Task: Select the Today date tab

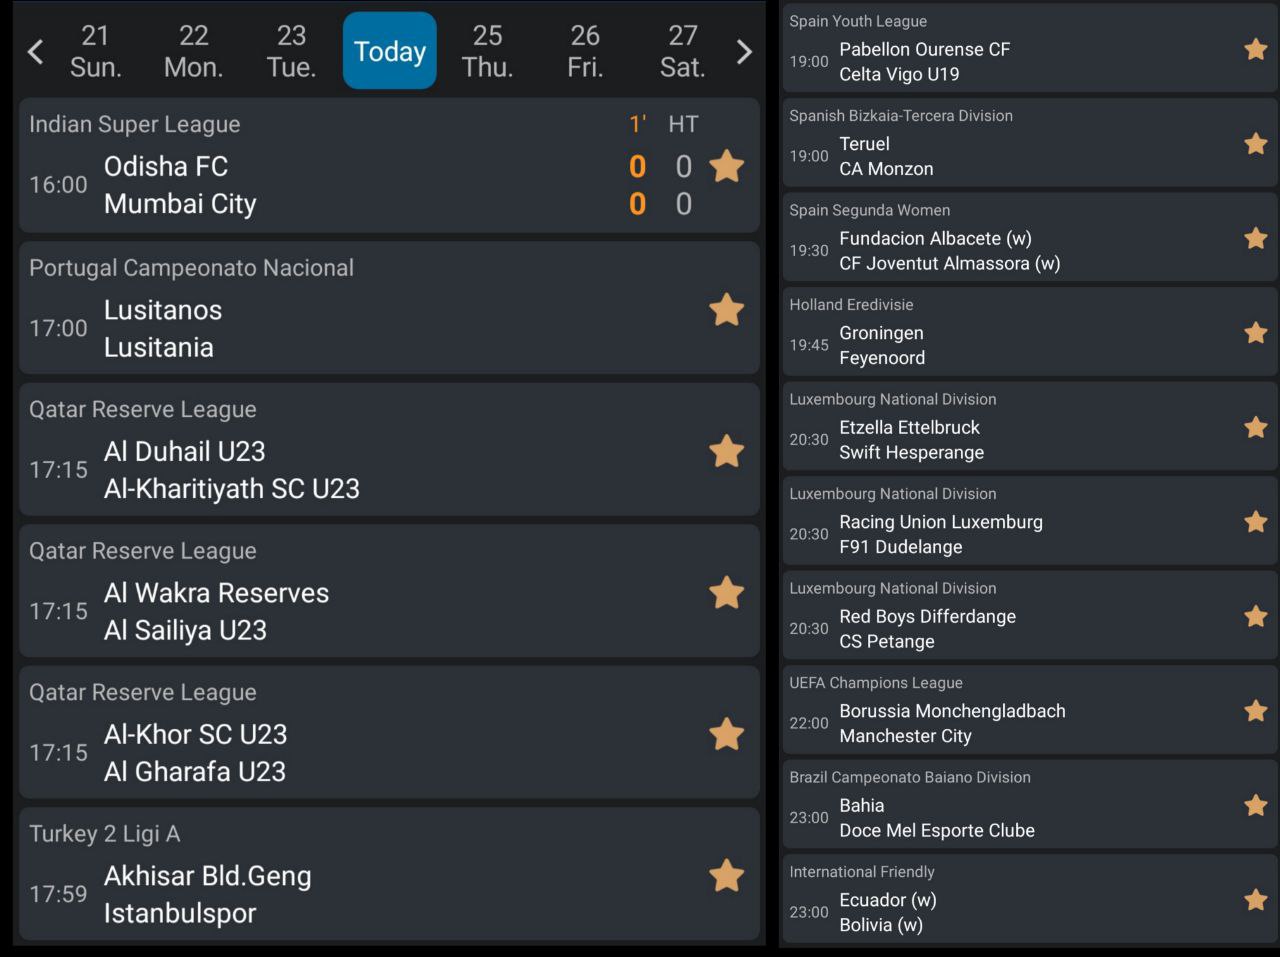Action: (390, 51)
